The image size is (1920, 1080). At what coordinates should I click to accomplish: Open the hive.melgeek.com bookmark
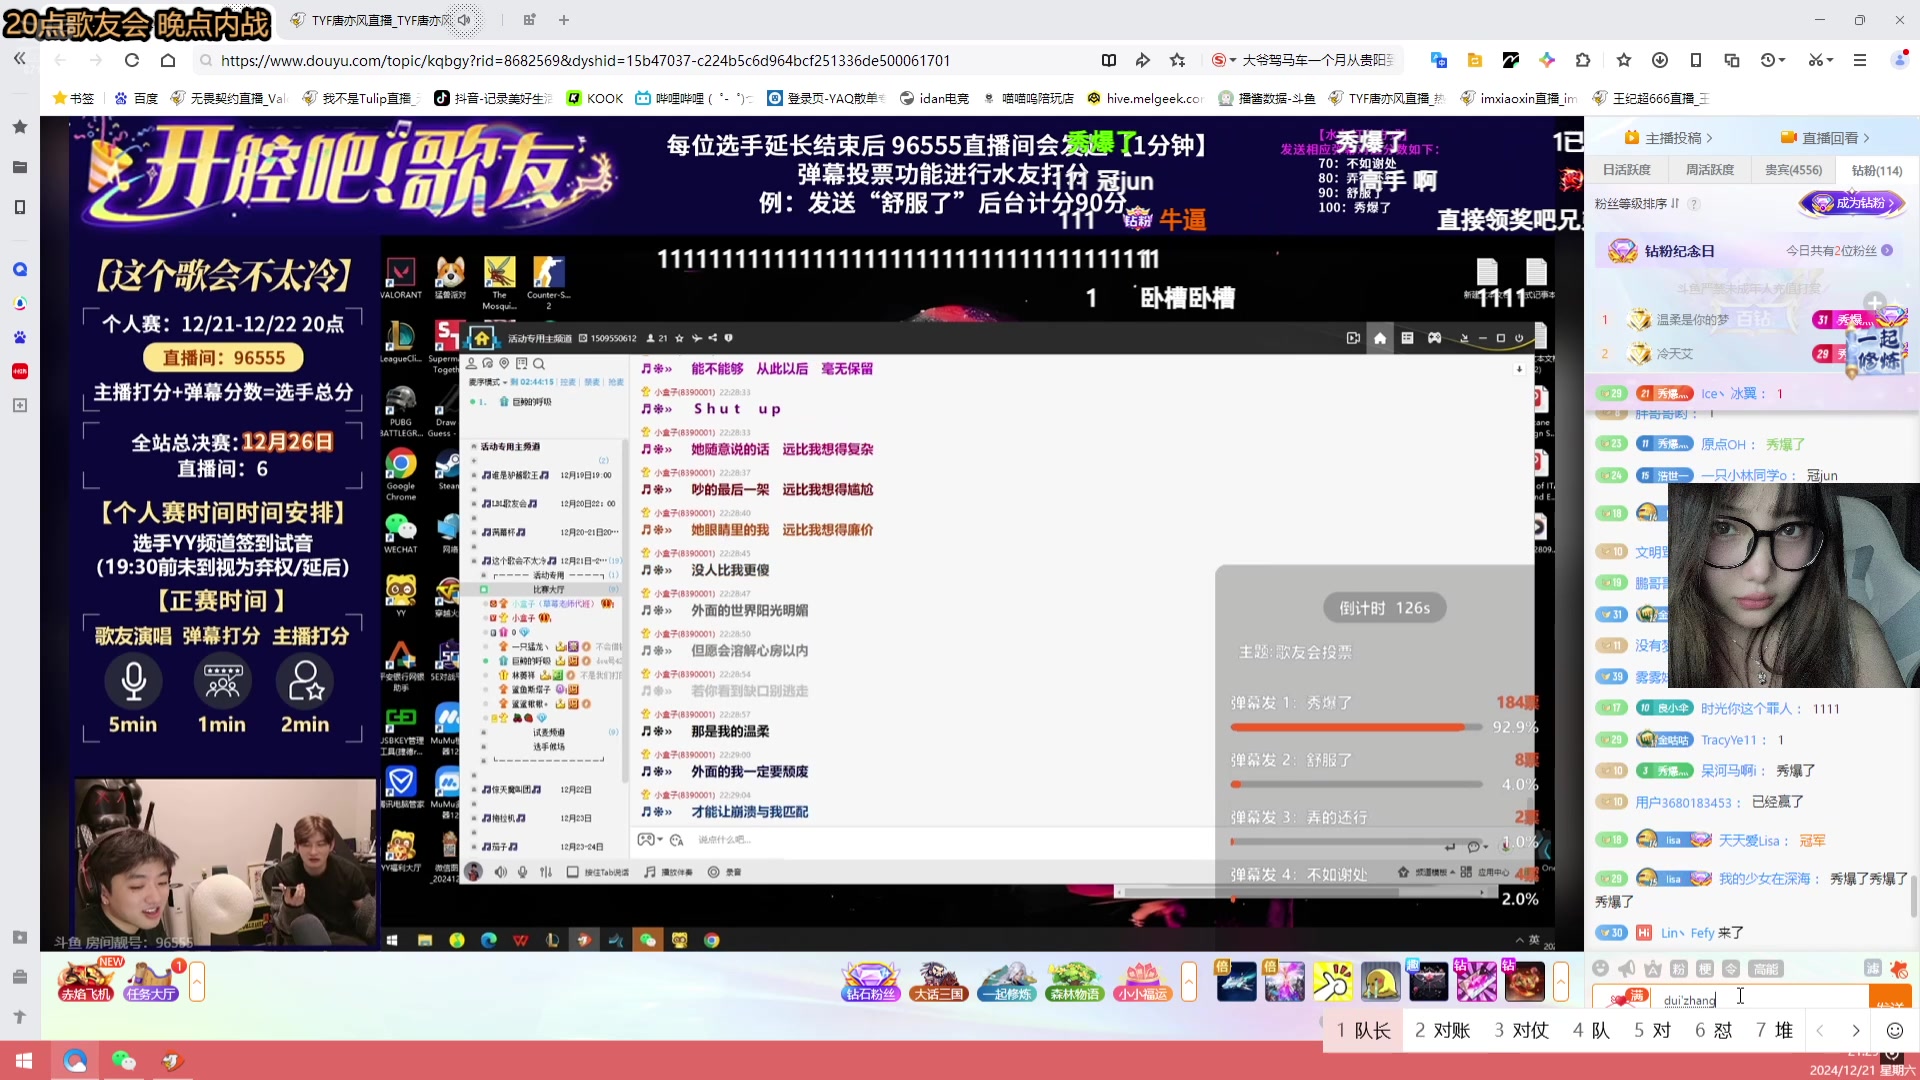click(x=1145, y=98)
